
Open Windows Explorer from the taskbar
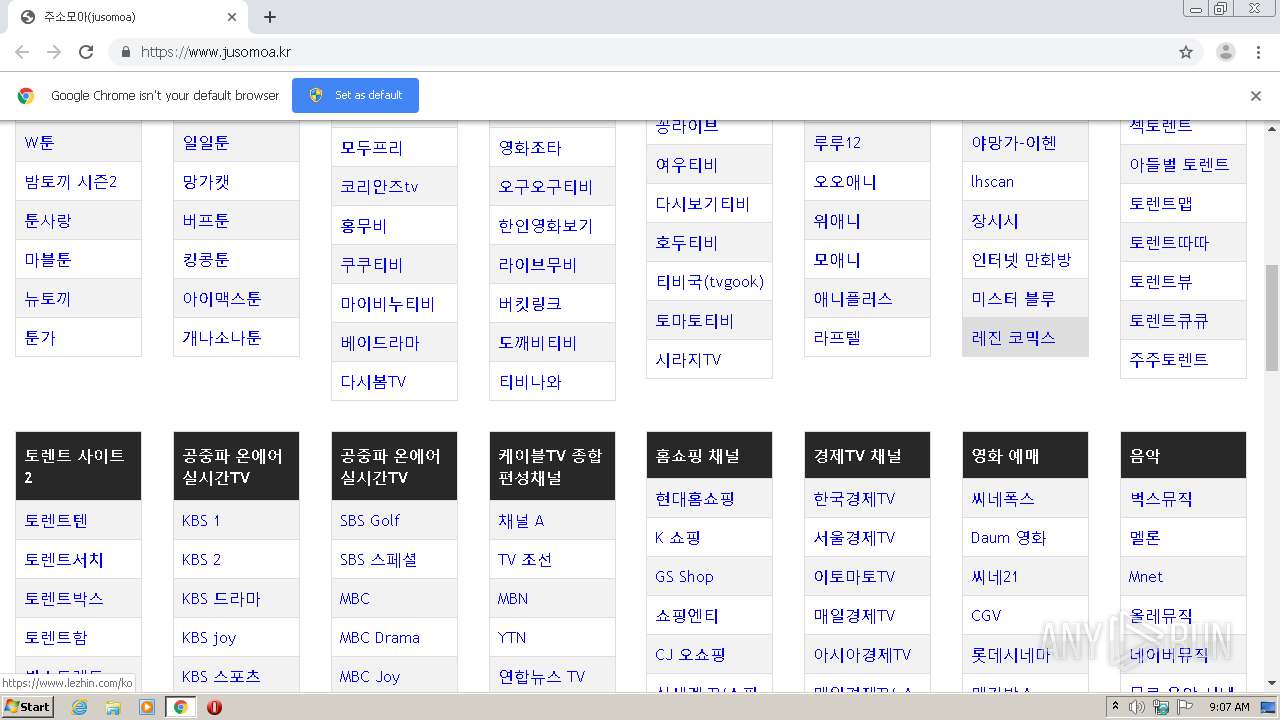pyautogui.click(x=113, y=707)
